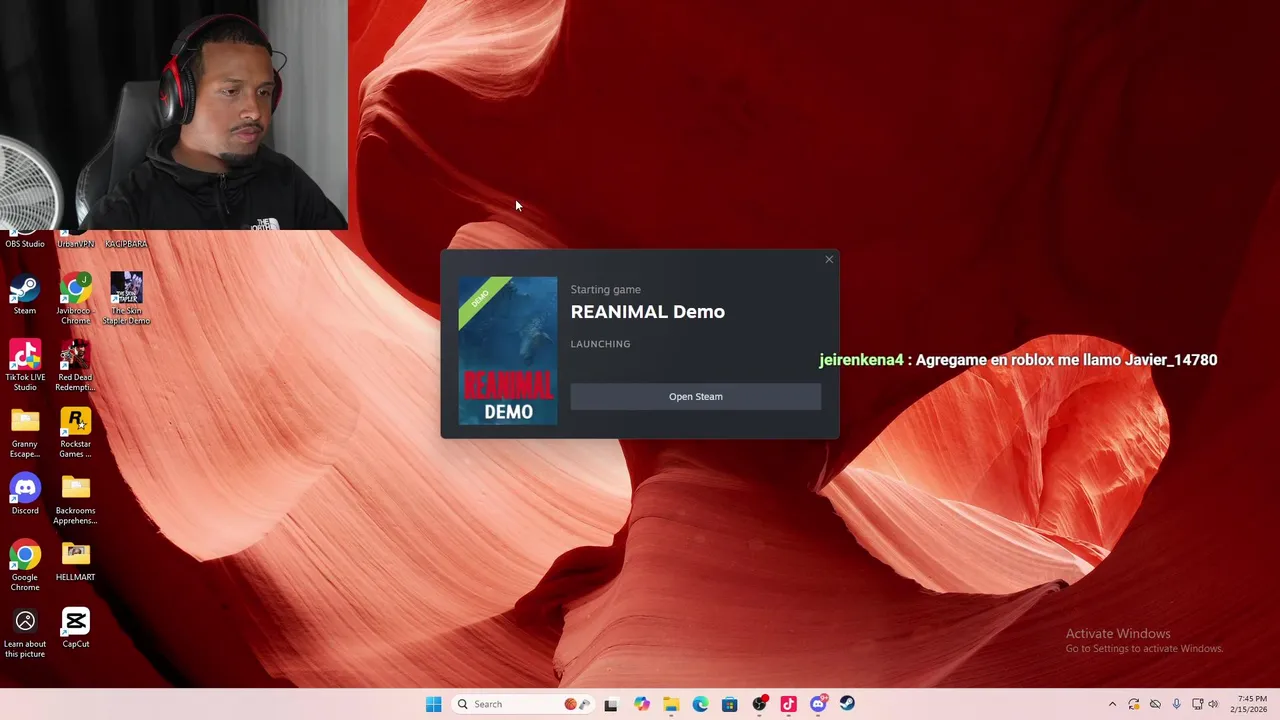Image resolution: width=1280 pixels, height=720 pixels.
Task: Open File Explorer from the taskbar
Action: click(x=670, y=704)
